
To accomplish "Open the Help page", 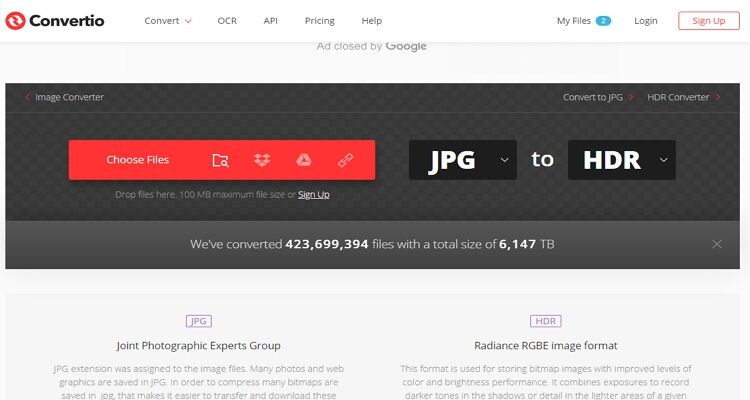I will click(x=372, y=21).
